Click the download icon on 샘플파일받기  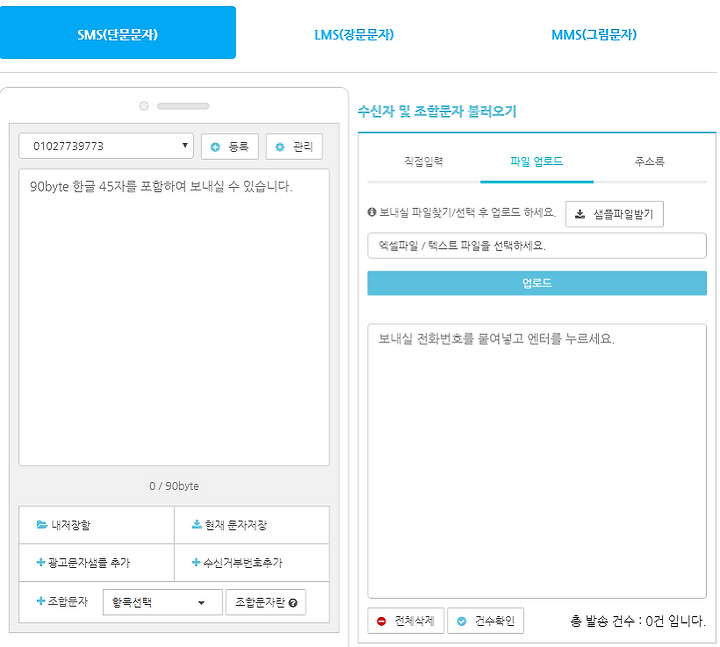580,214
